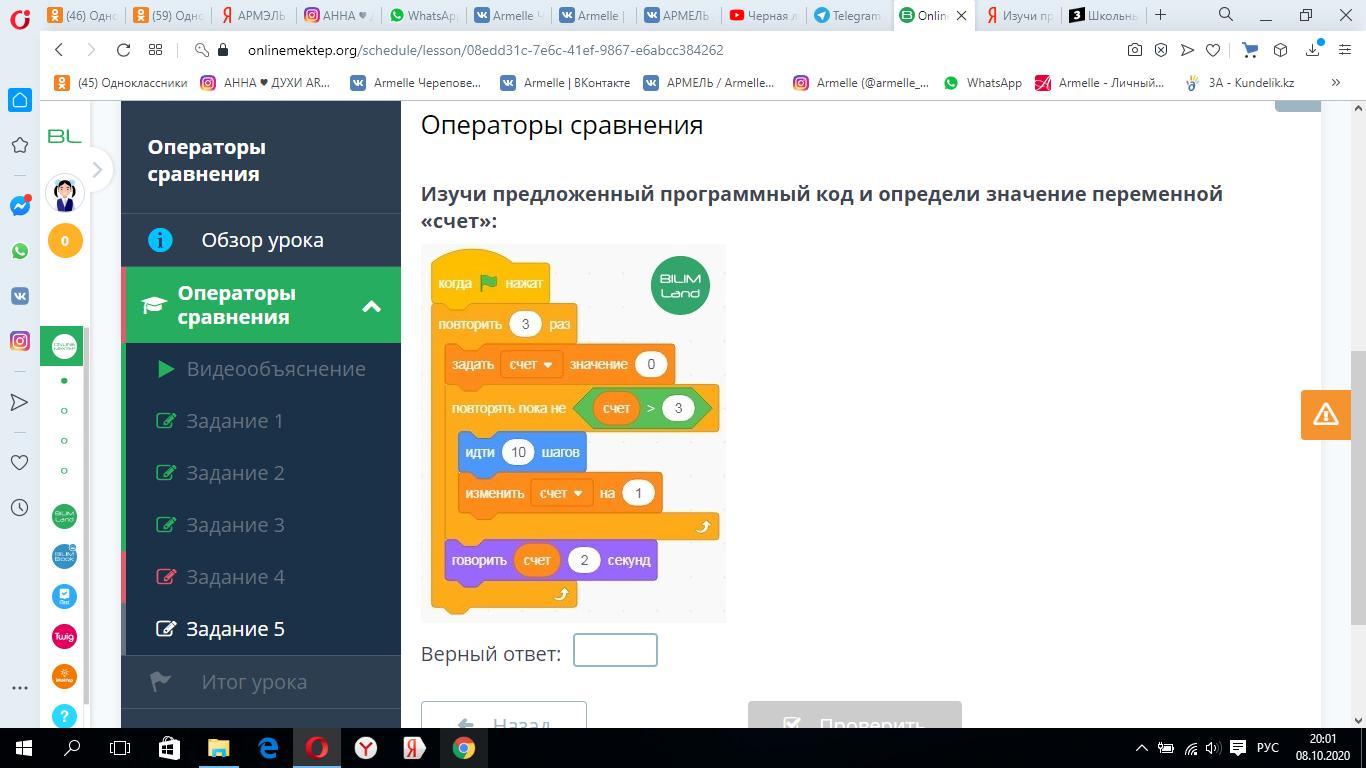Expand the left sidebar panel arrow
This screenshot has width=1366, height=768.
[97, 170]
